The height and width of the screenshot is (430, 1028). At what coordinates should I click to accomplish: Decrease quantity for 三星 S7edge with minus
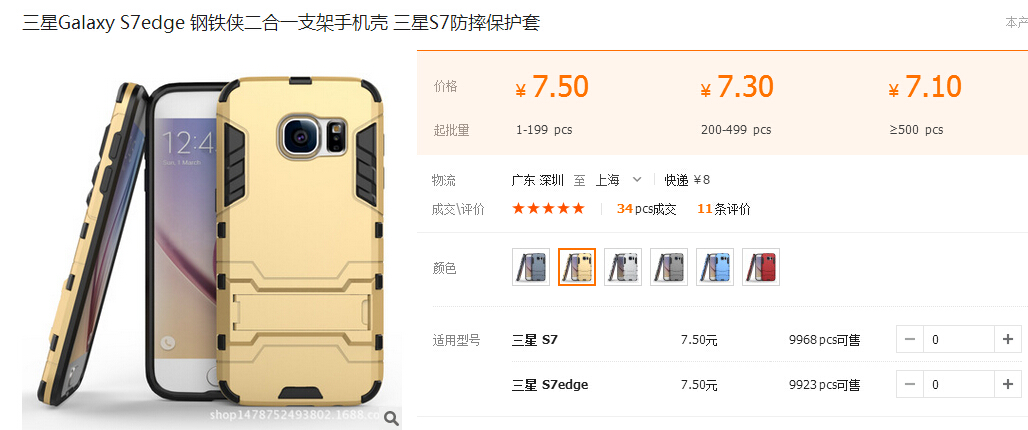pos(910,384)
